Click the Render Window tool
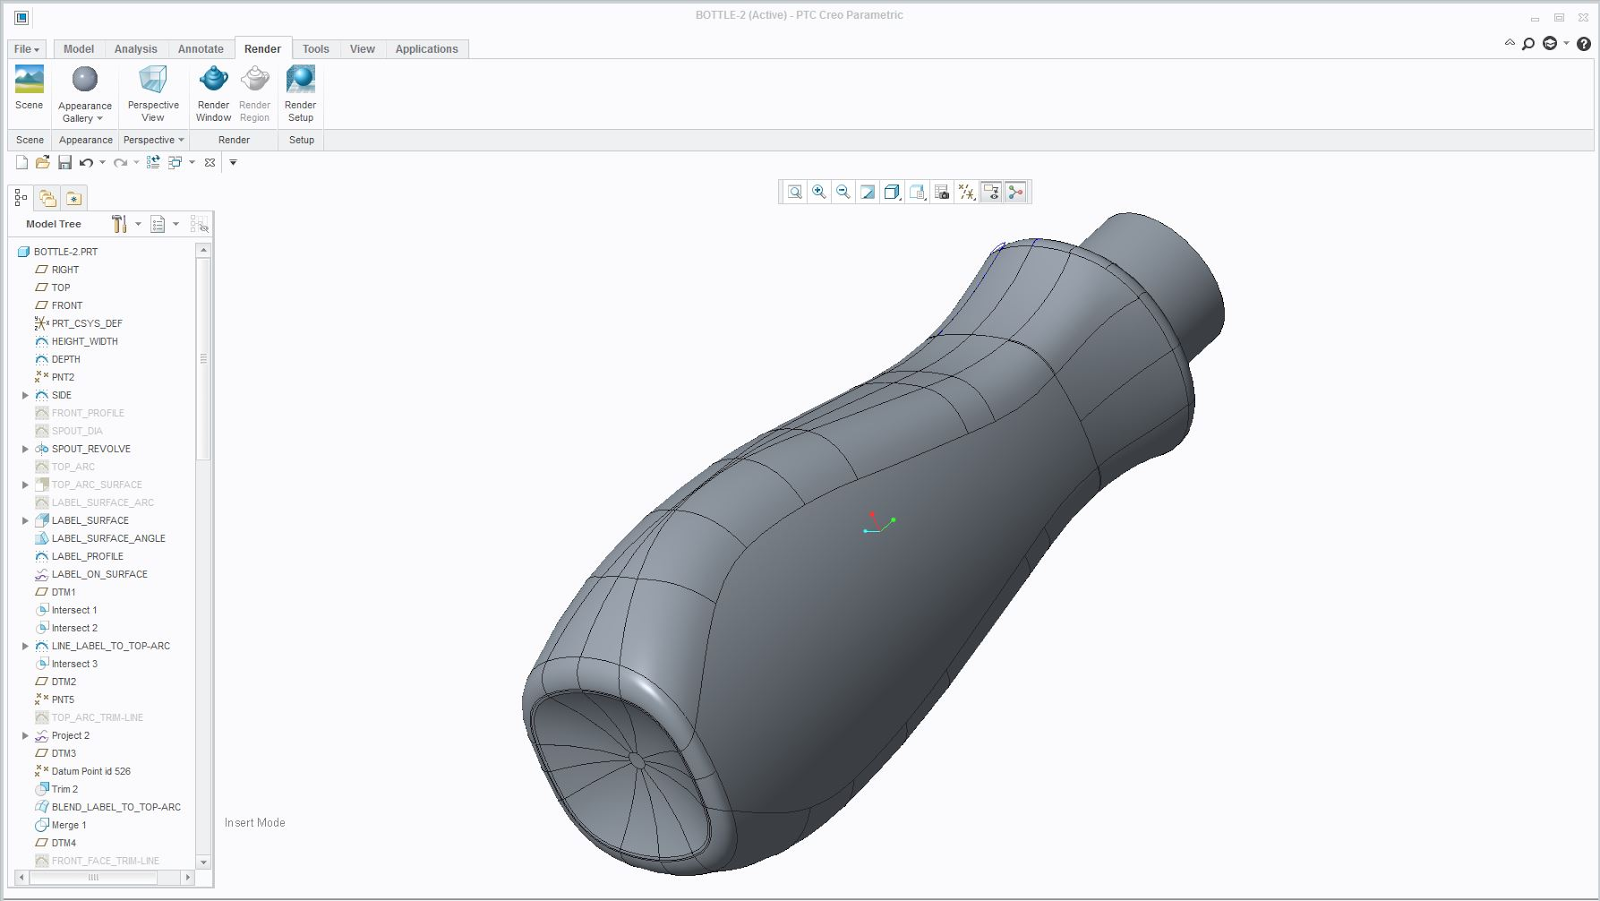The height and width of the screenshot is (901, 1600). (x=213, y=90)
